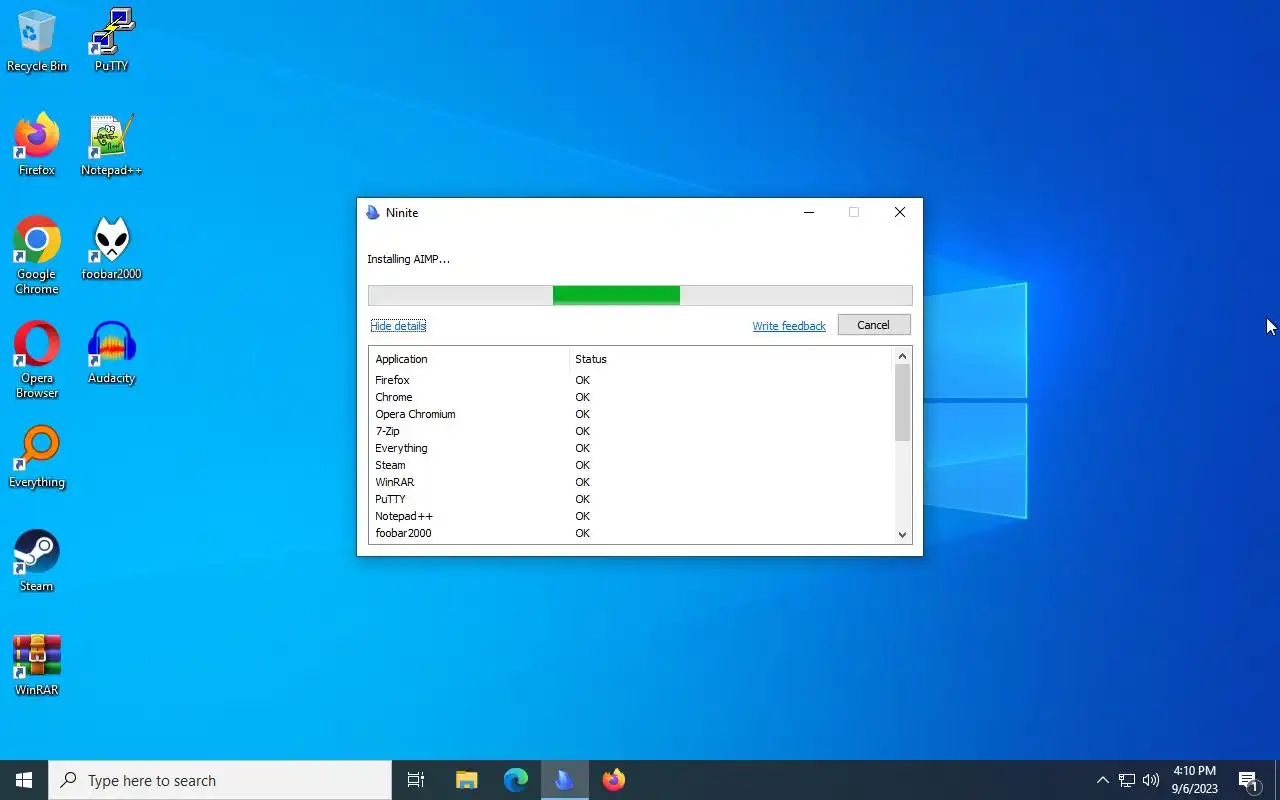Select the Audacity desktop shortcut
This screenshot has width=1280, height=800.
[111, 354]
